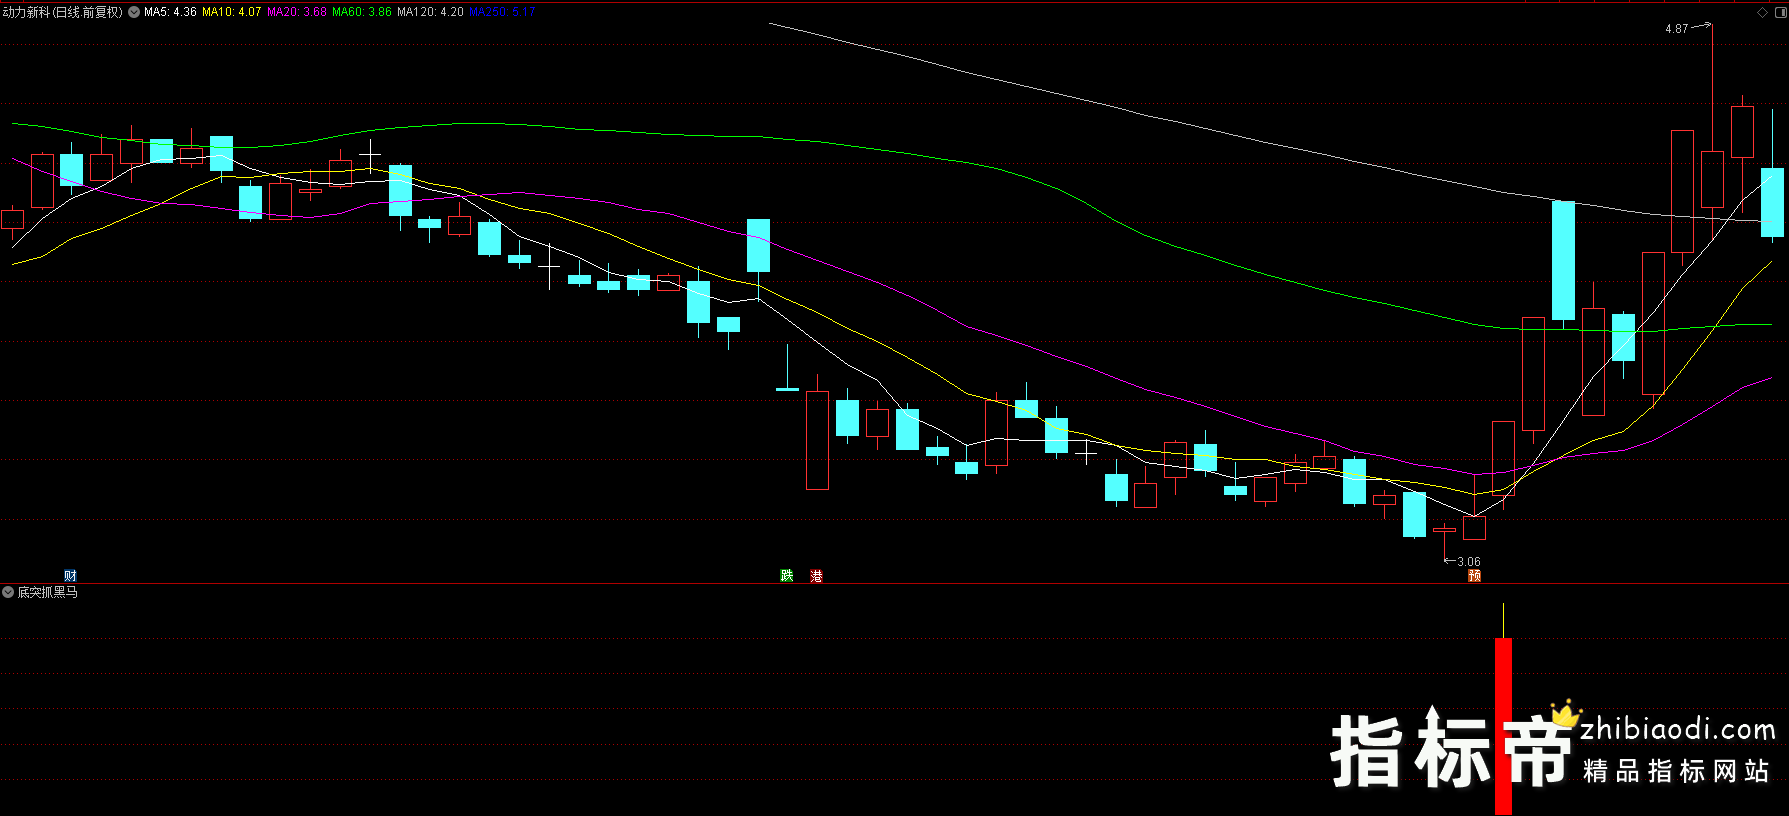Screen dimensions: 1789x816
Task: Click the 3.06 low price label
Action: click(x=1469, y=562)
